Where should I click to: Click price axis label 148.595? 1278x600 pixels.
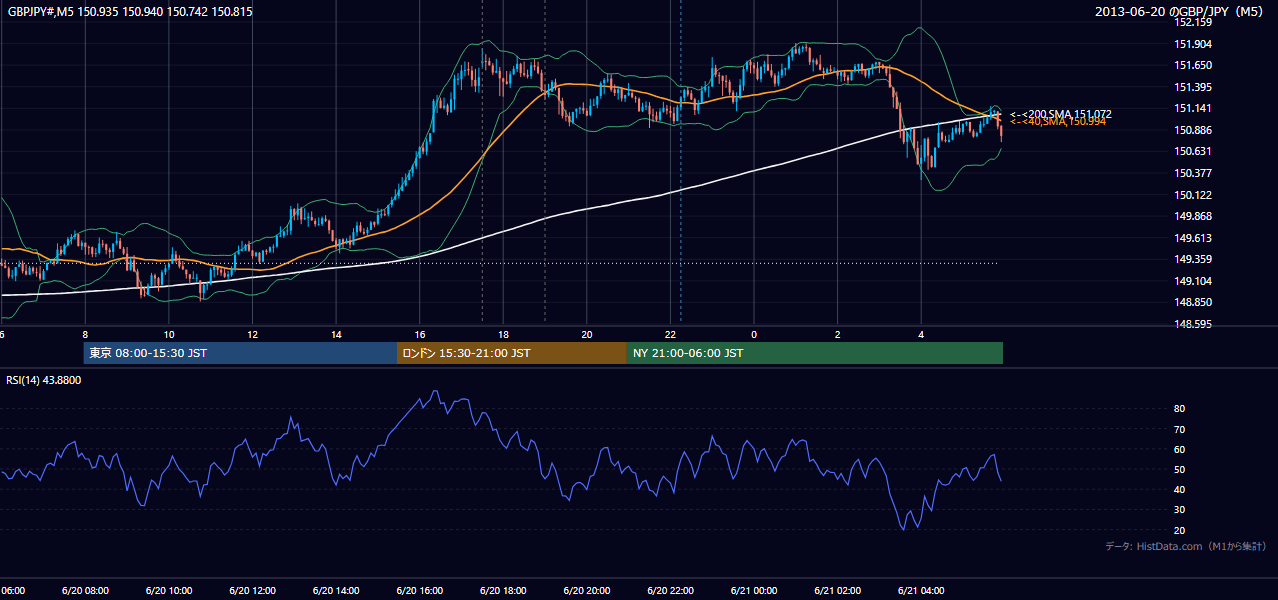point(1193,324)
